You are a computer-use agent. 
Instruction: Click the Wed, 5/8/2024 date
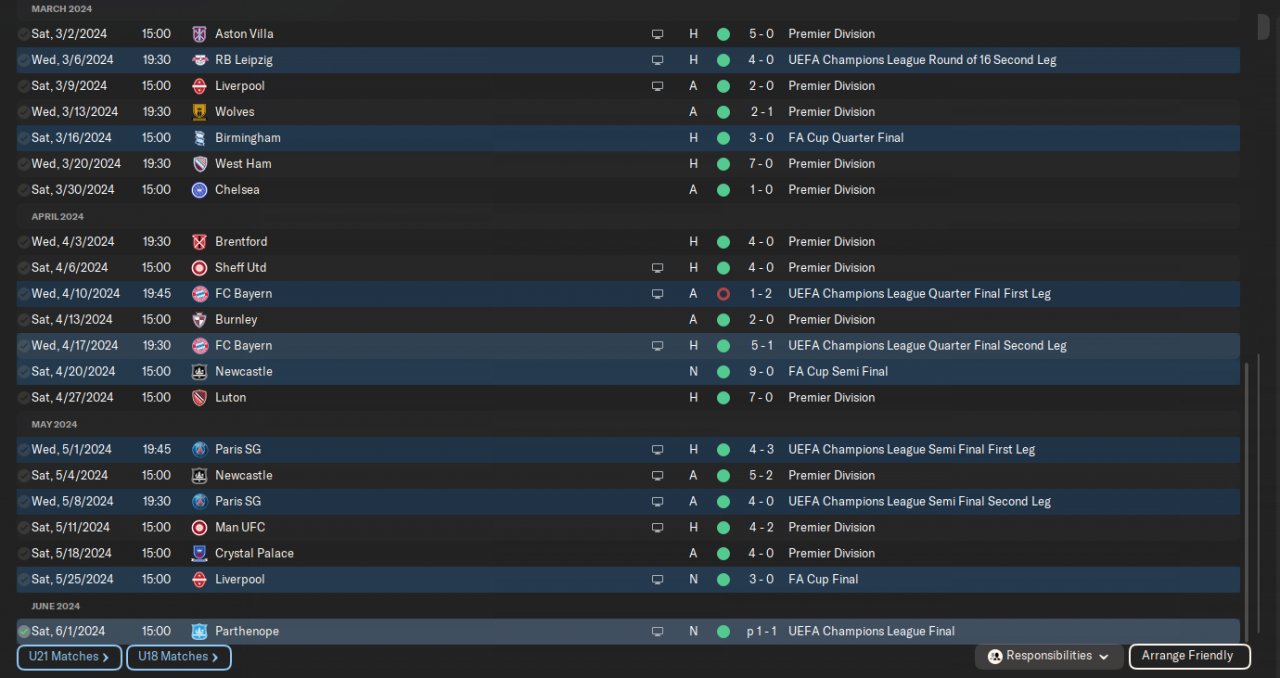pos(72,502)
